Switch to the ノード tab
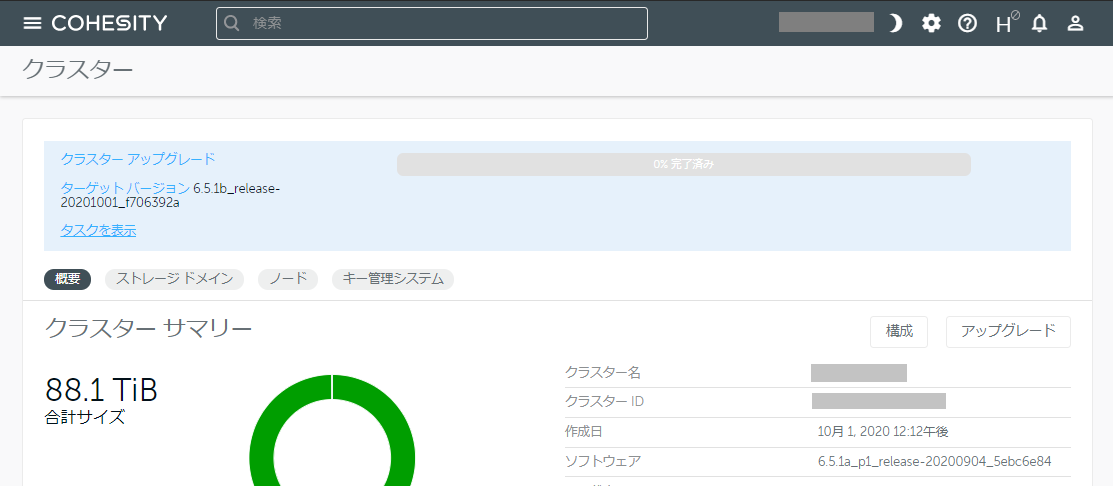The height and width of the screenshot is (486, 1113). [287, 280]
